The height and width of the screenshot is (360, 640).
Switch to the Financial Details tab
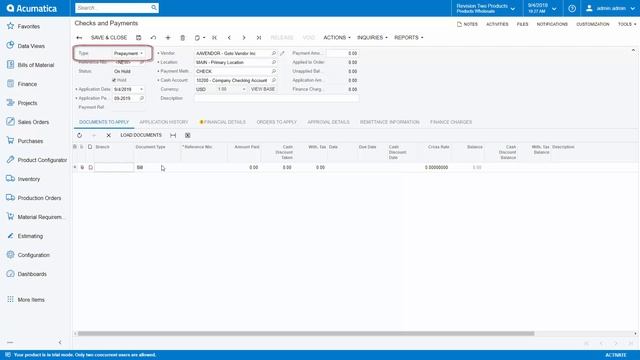click(223, 122)
